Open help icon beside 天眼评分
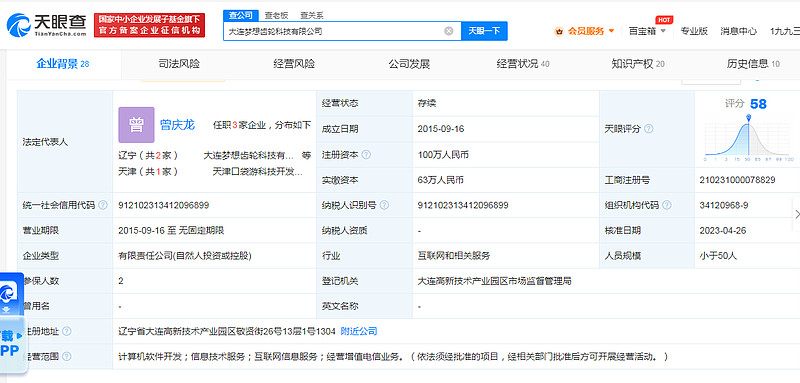This screenshot has width=800, height=383. (648, 129)
